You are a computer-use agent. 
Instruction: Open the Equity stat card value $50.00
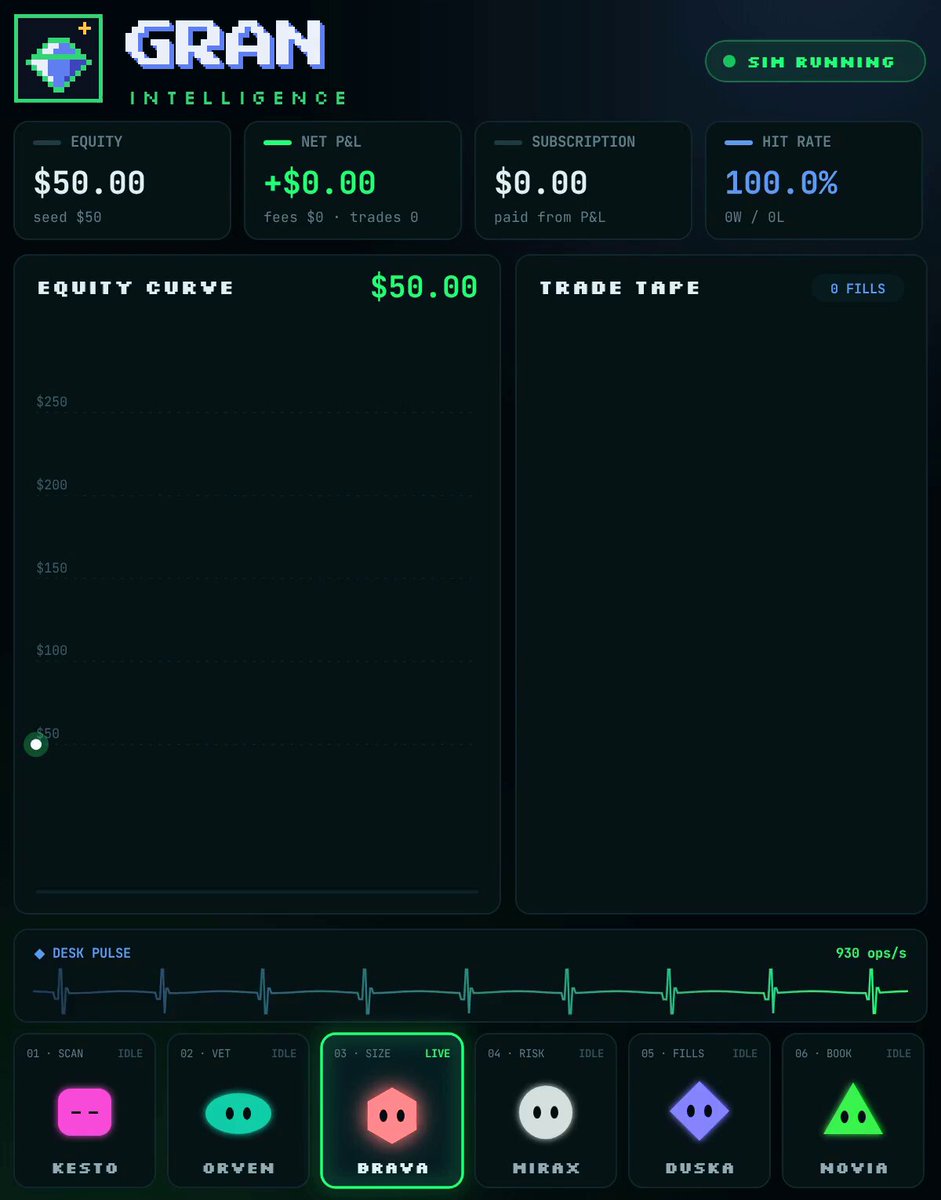click(90, 183)
